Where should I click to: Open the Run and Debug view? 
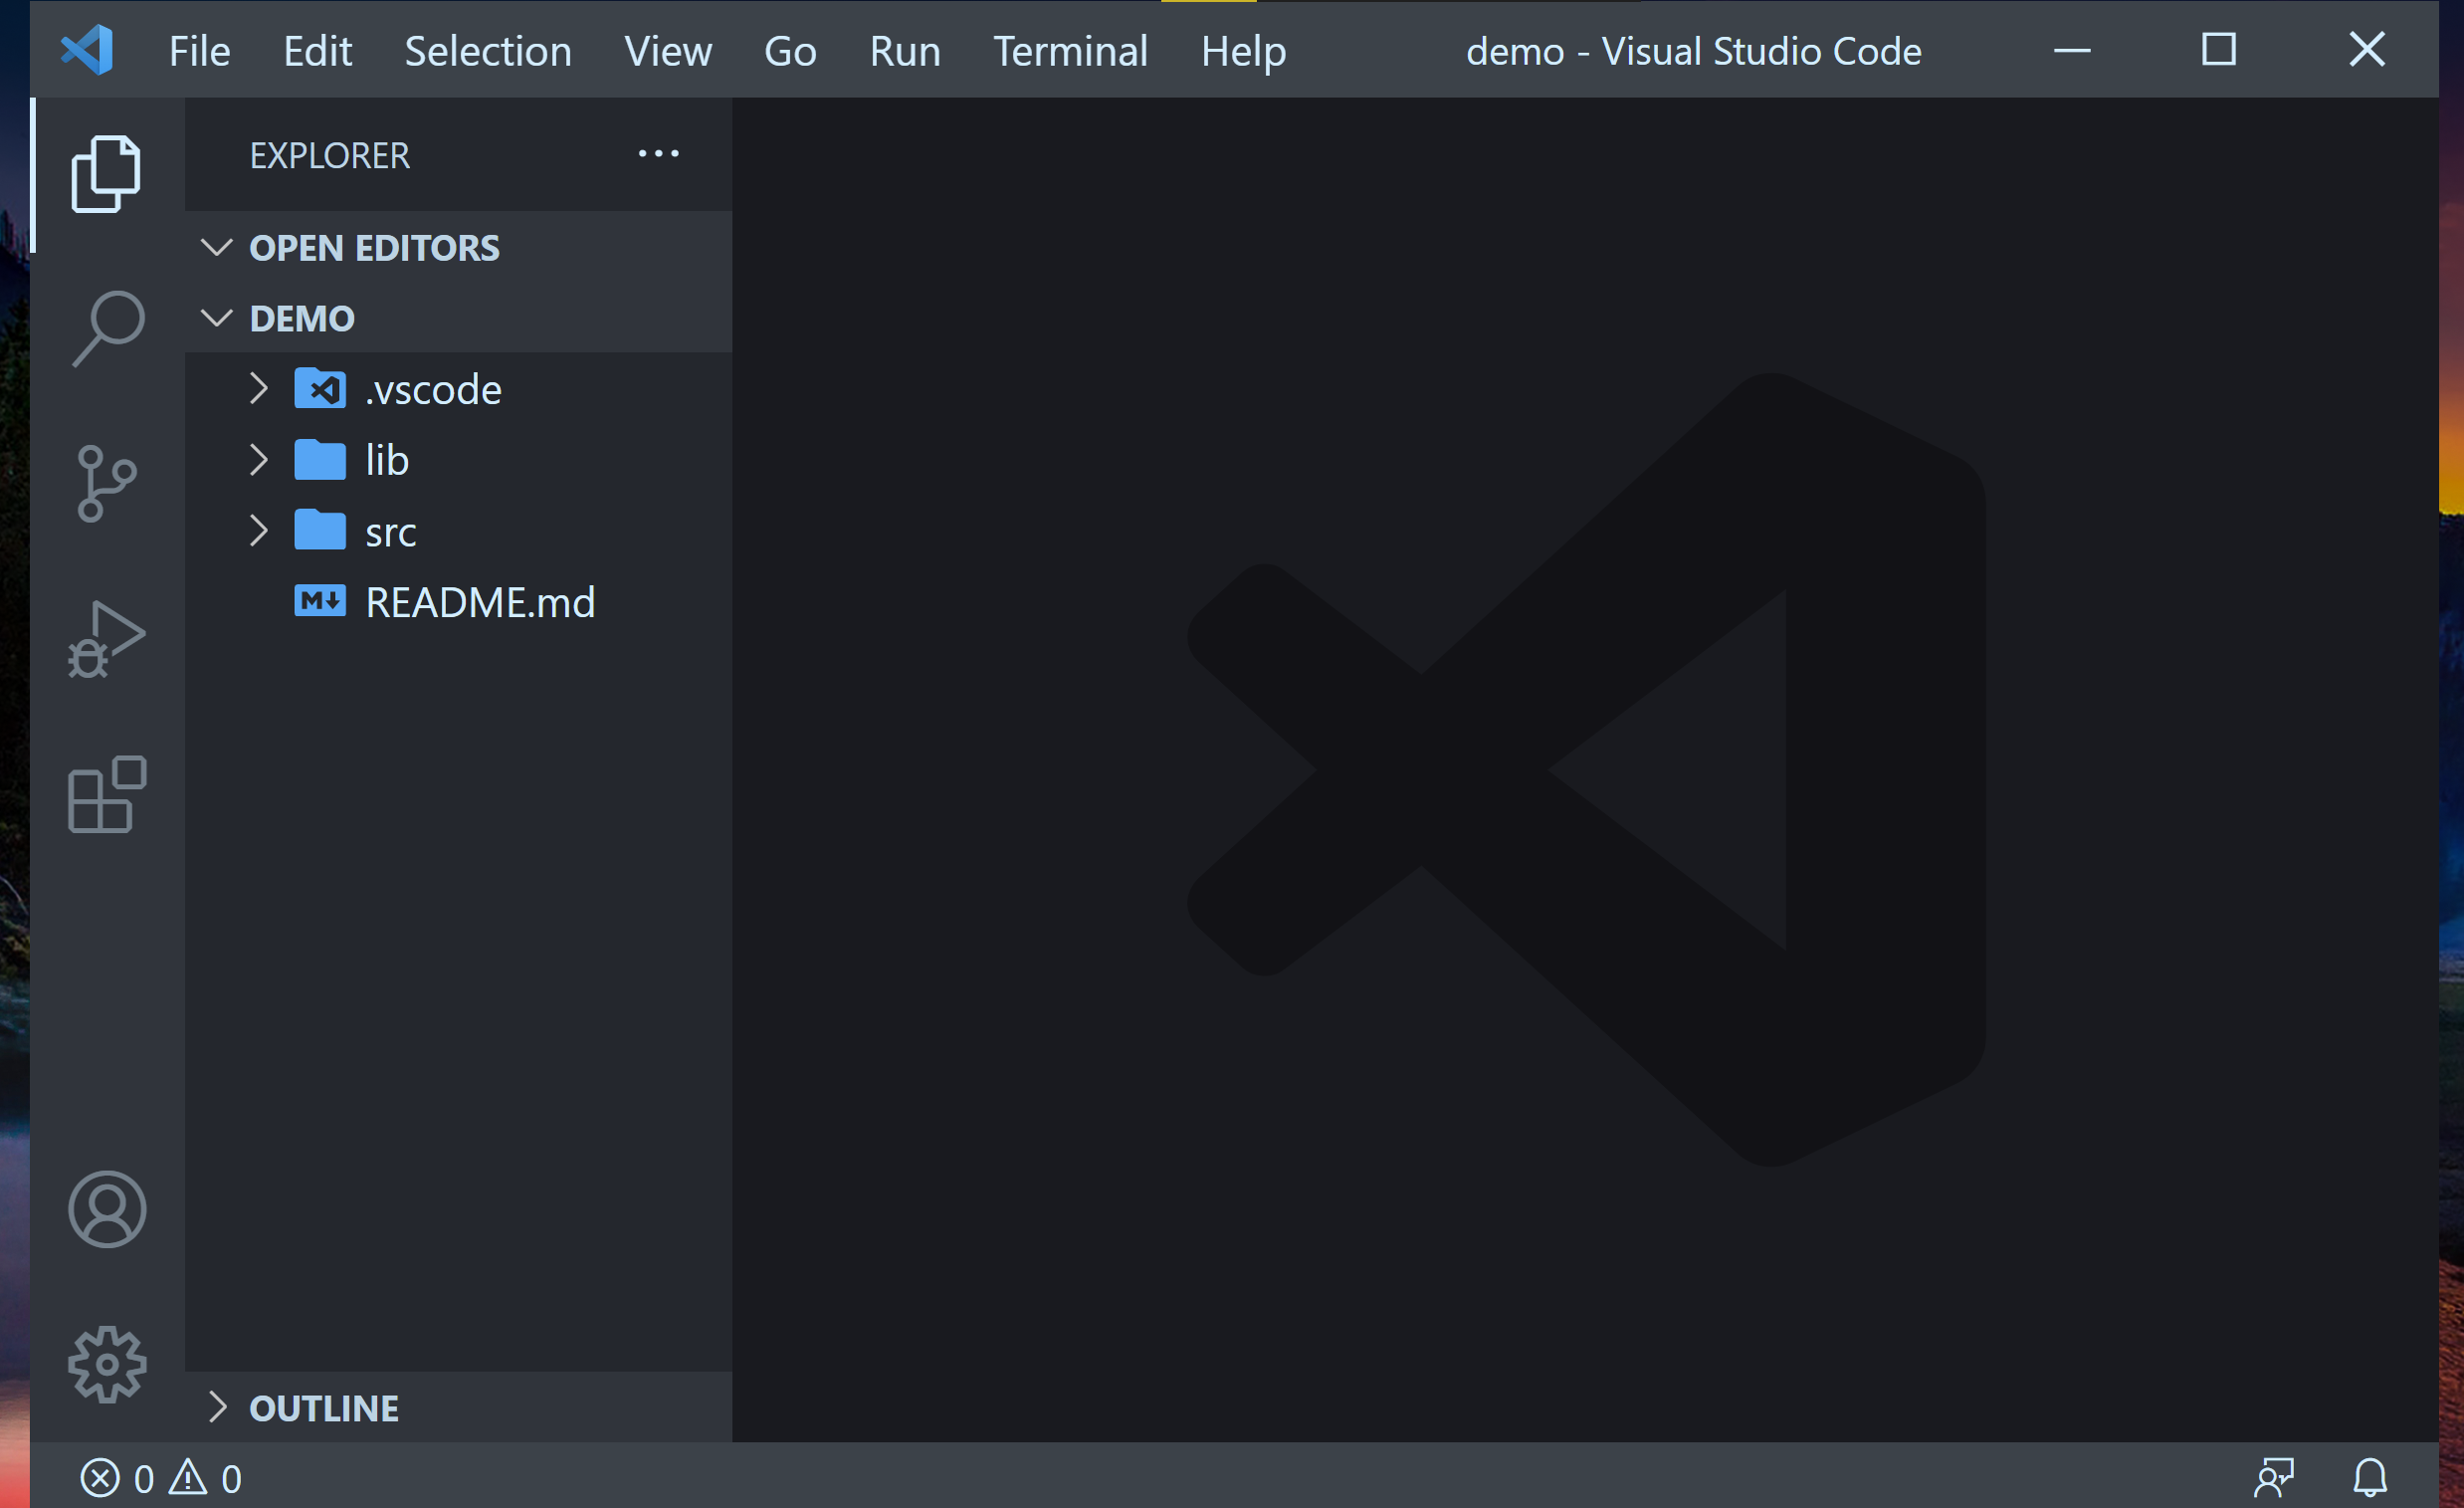click(x=106, y=640)
